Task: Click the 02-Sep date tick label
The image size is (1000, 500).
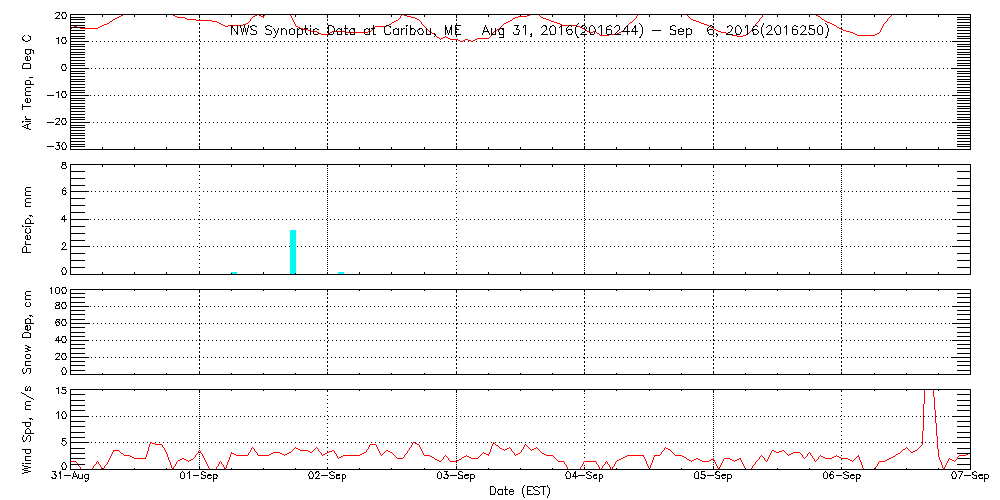Action: (x=327, y=477)
